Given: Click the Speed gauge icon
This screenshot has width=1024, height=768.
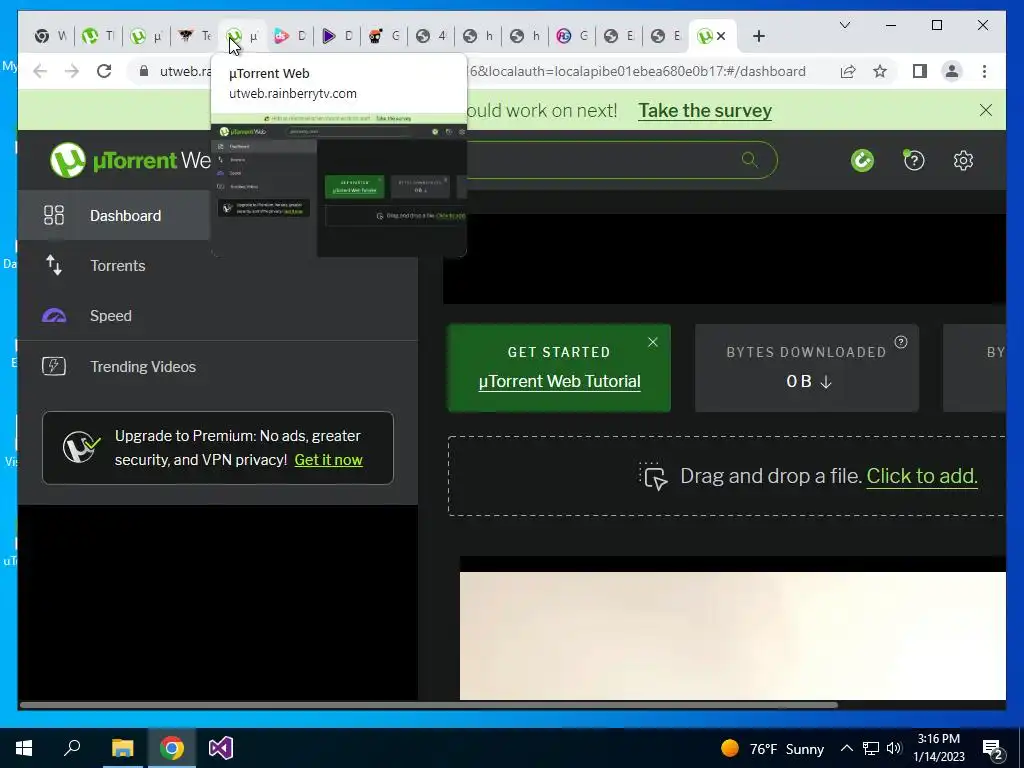Looking at the screenshot, I should click(54, 316).
